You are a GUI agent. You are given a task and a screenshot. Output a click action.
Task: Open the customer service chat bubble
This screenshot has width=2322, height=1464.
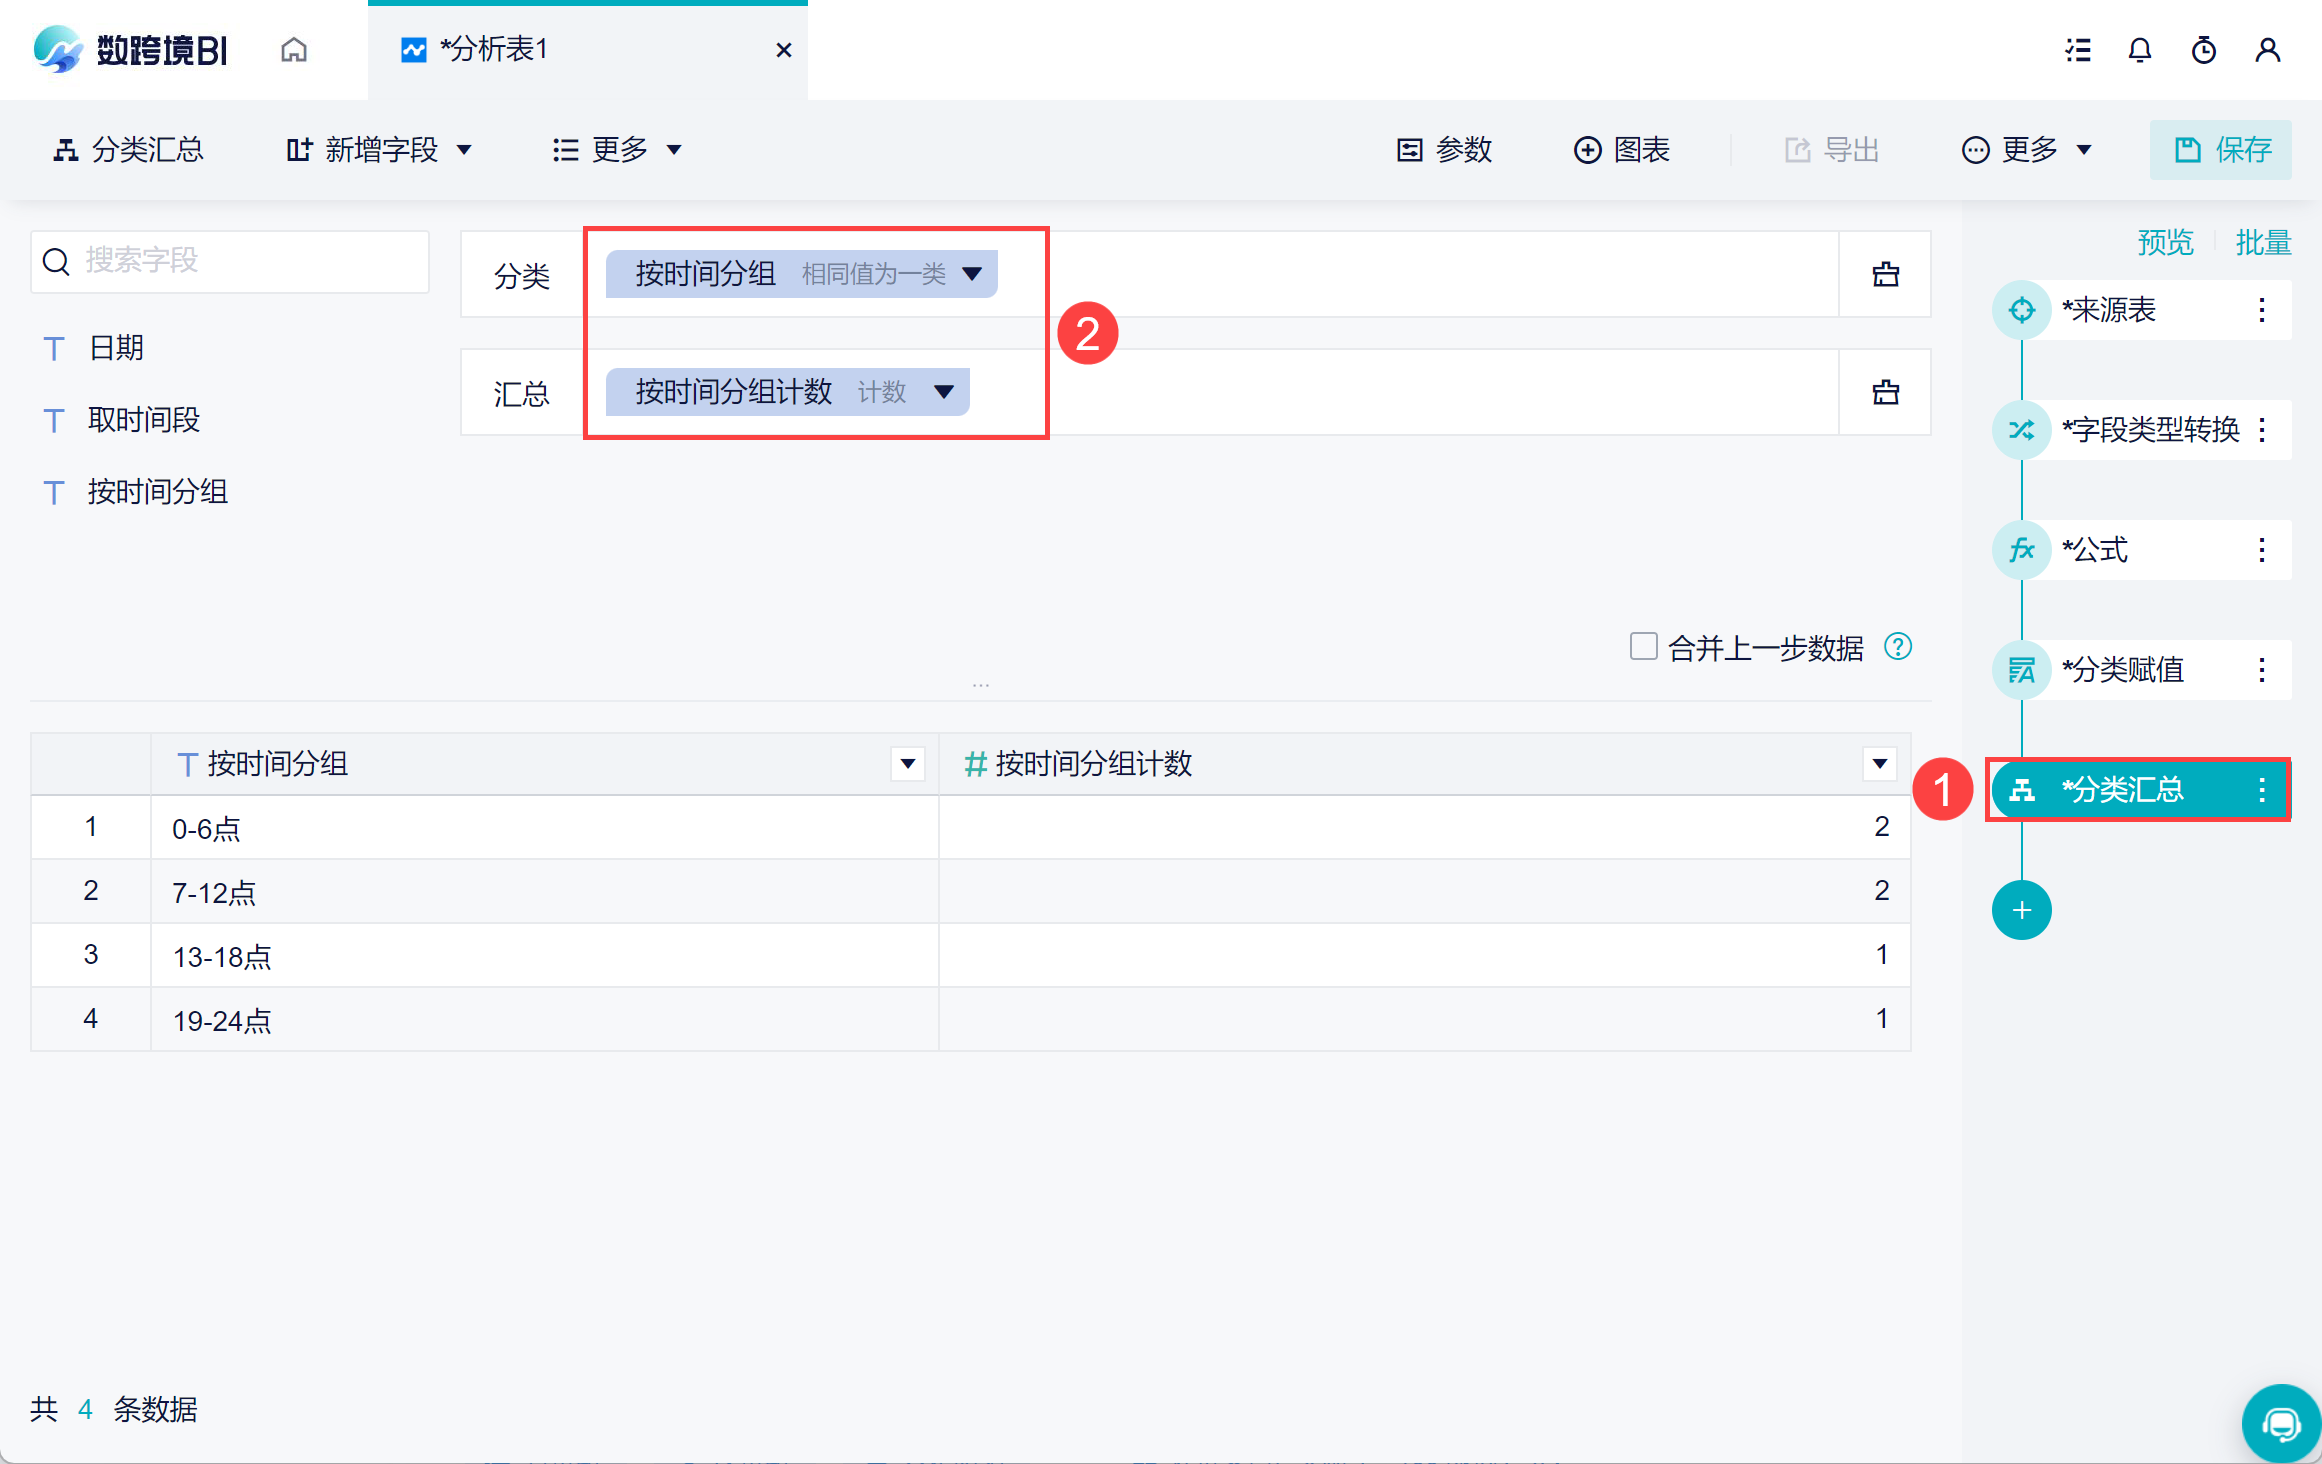2281,1423
